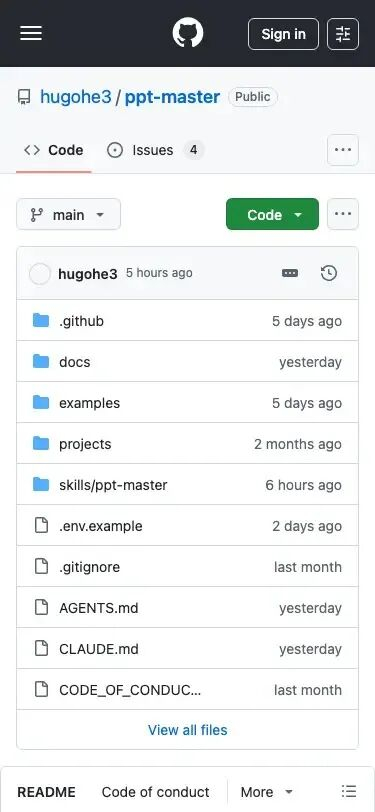Expand the More dropdown in README bar
375x812 pixels.
pyautogui.click(x=267, y=792)
